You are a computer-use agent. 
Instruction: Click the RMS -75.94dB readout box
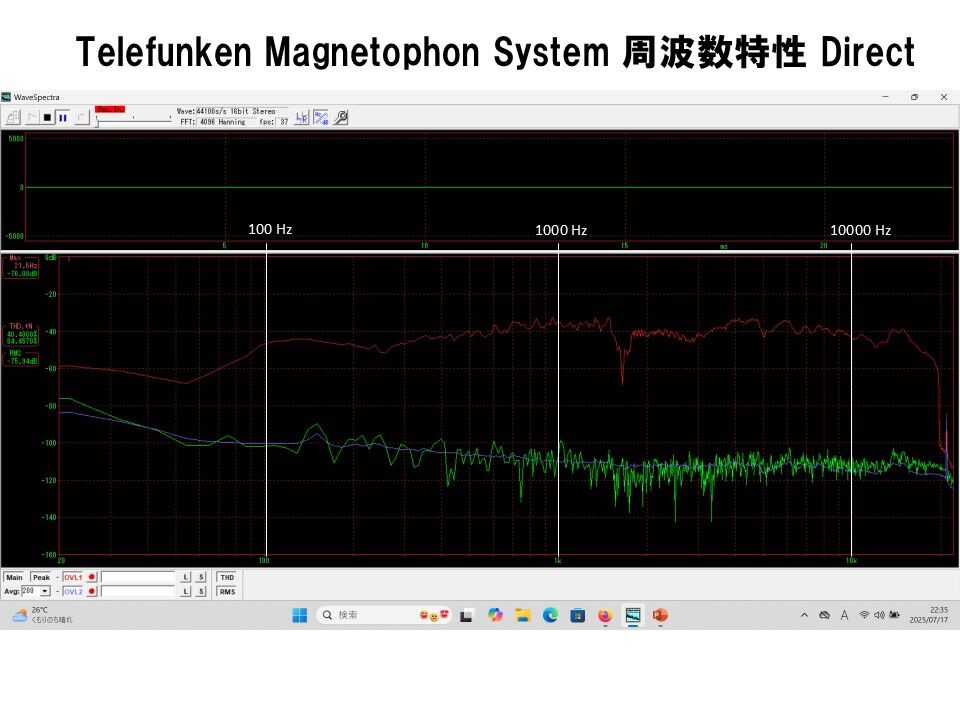tap(22, 358)
